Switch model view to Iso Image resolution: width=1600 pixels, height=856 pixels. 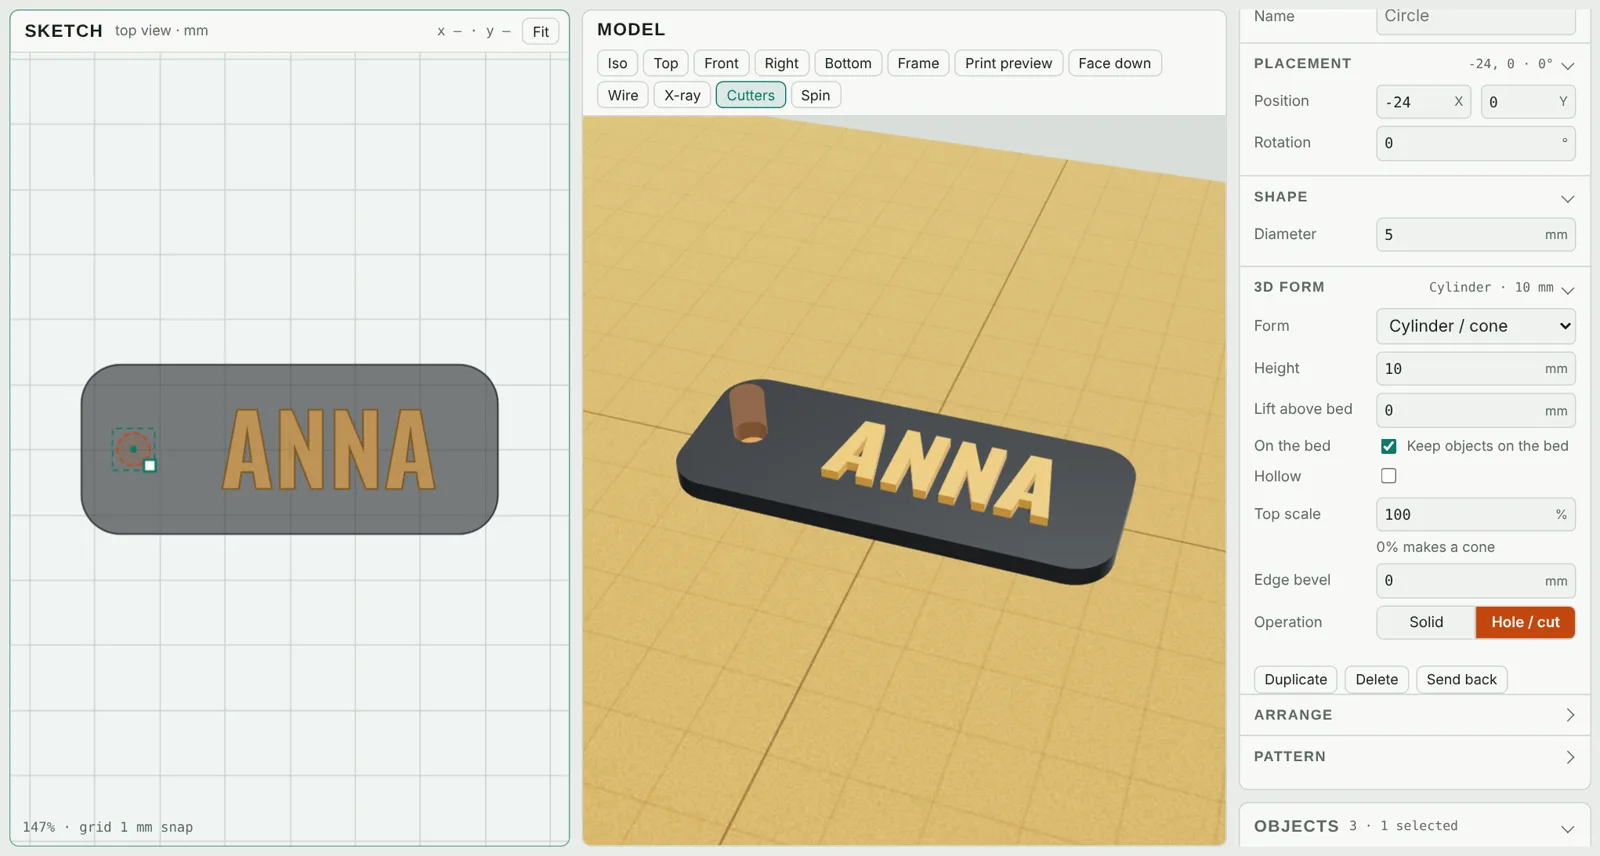(617, 63)
